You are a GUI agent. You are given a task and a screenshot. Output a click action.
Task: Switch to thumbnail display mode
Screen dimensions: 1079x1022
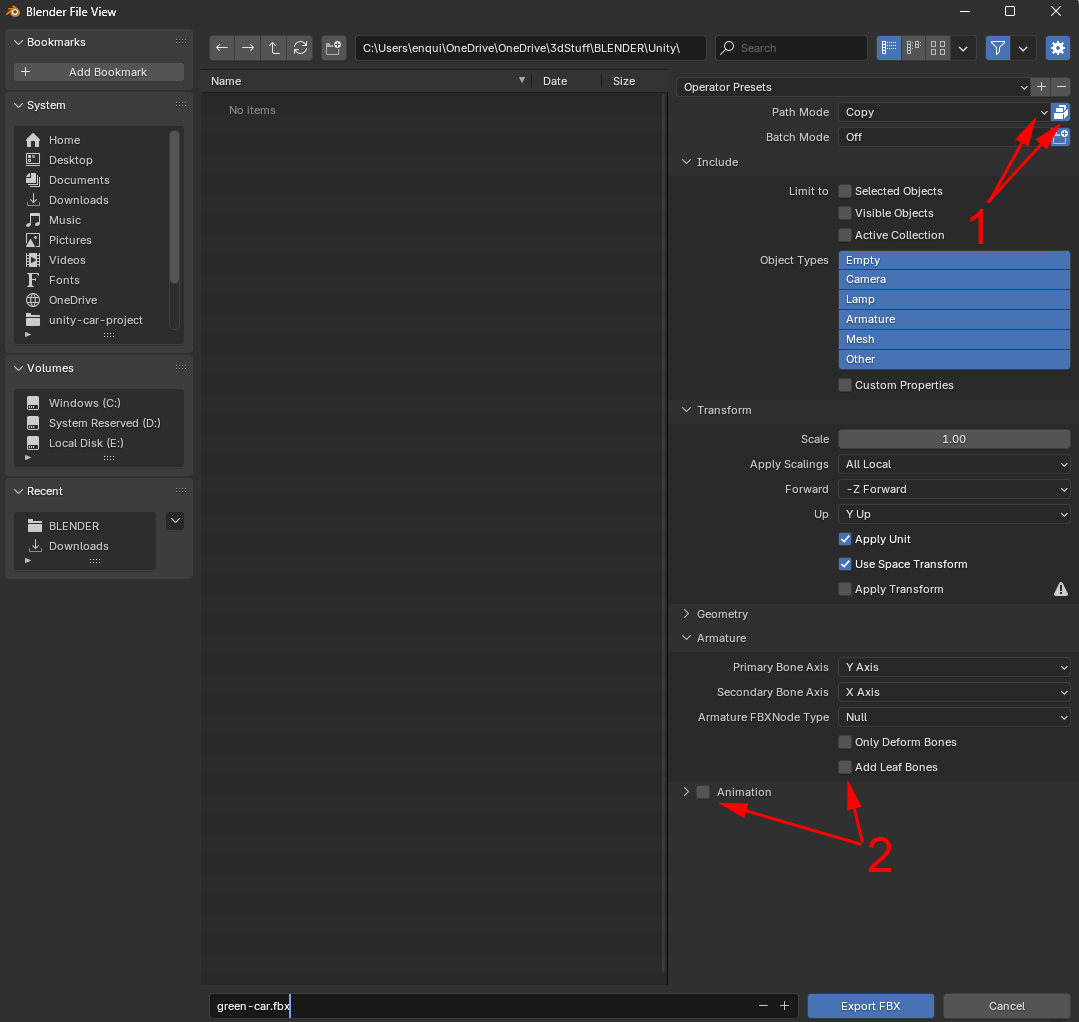click(938, 48)
